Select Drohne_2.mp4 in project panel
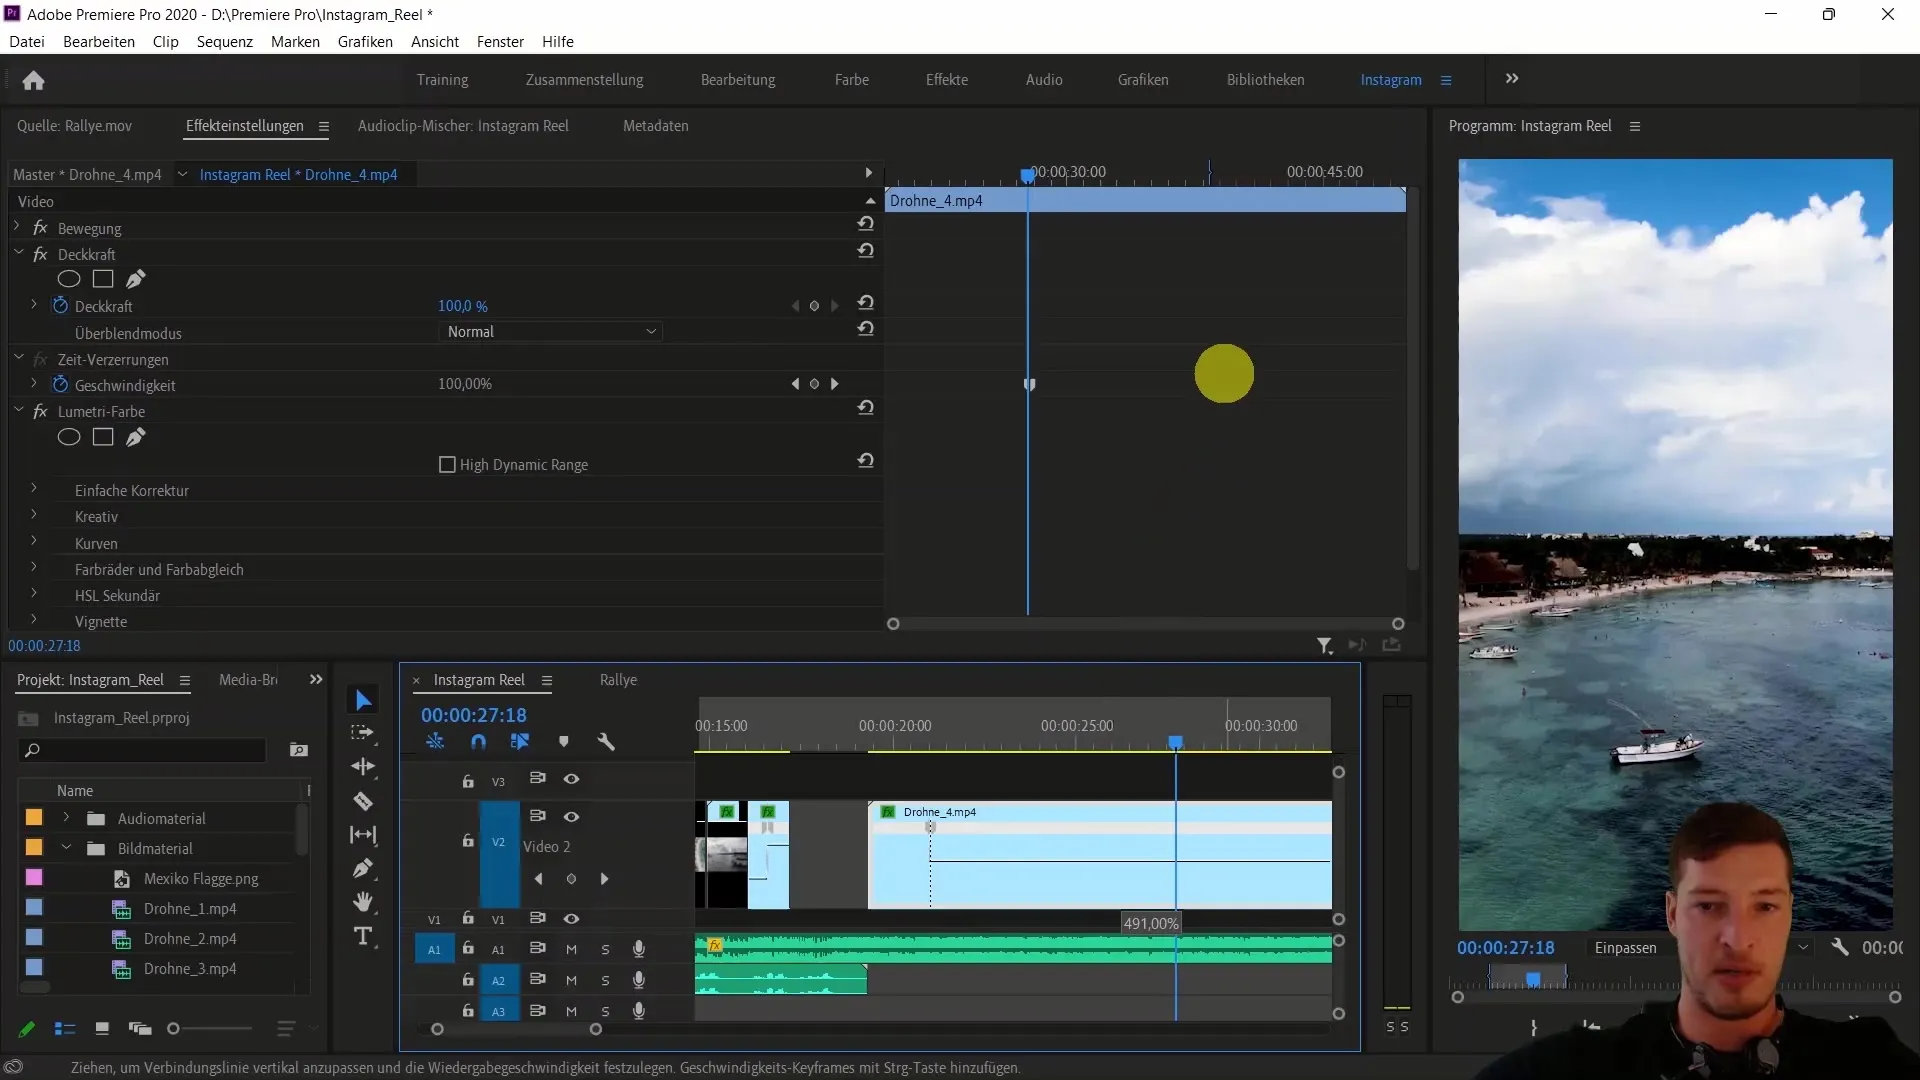This screenshot has width=1920, height=1080. click(x=190, y=939)
